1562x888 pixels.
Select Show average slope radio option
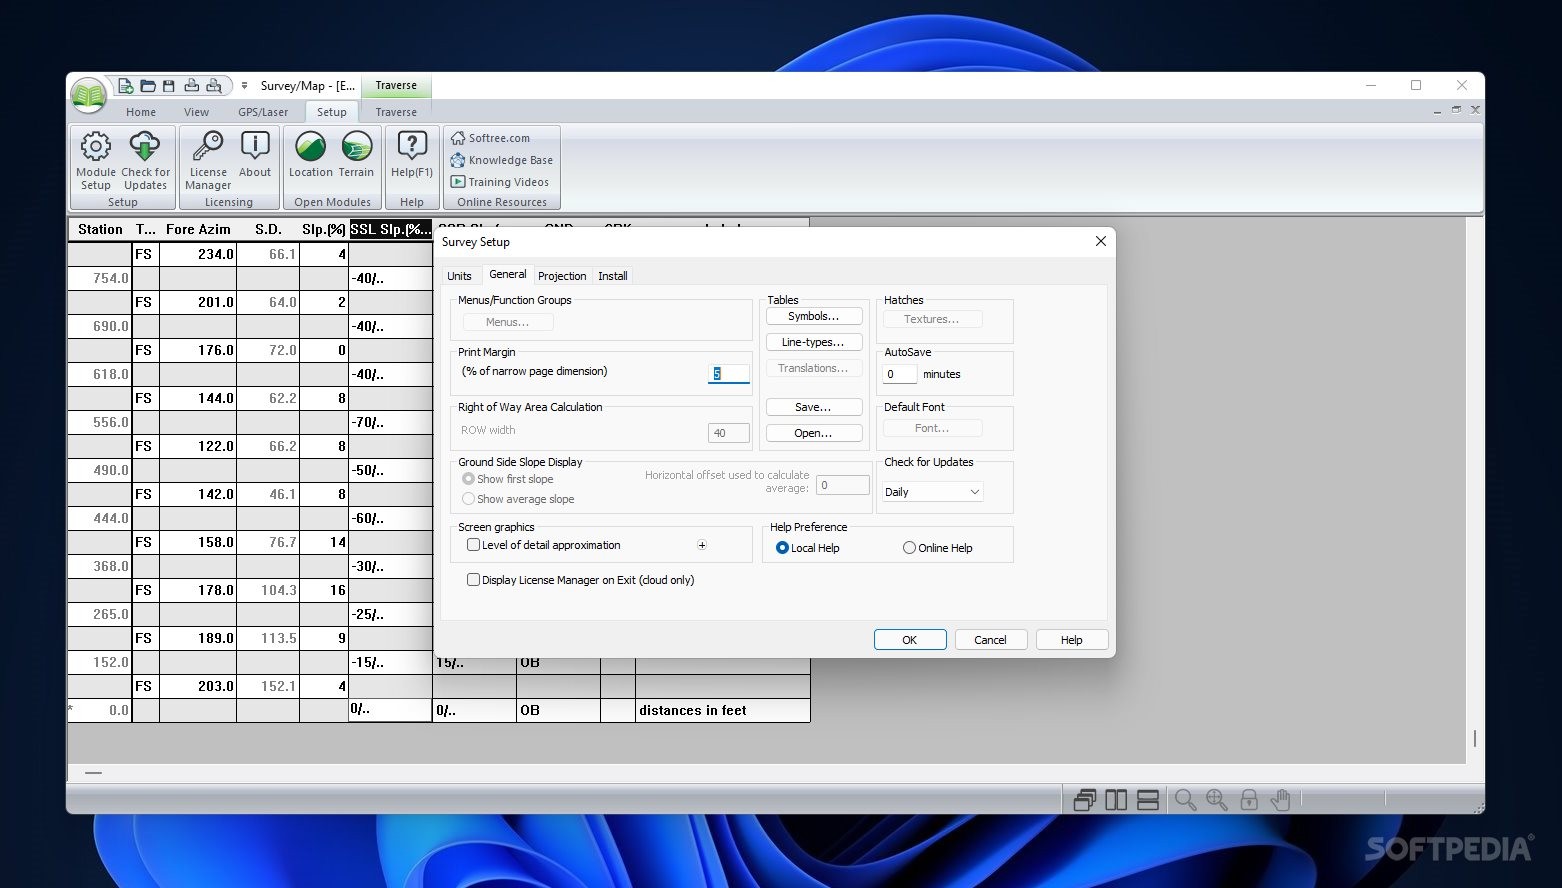pyautogui.click(x=468, y=499)
